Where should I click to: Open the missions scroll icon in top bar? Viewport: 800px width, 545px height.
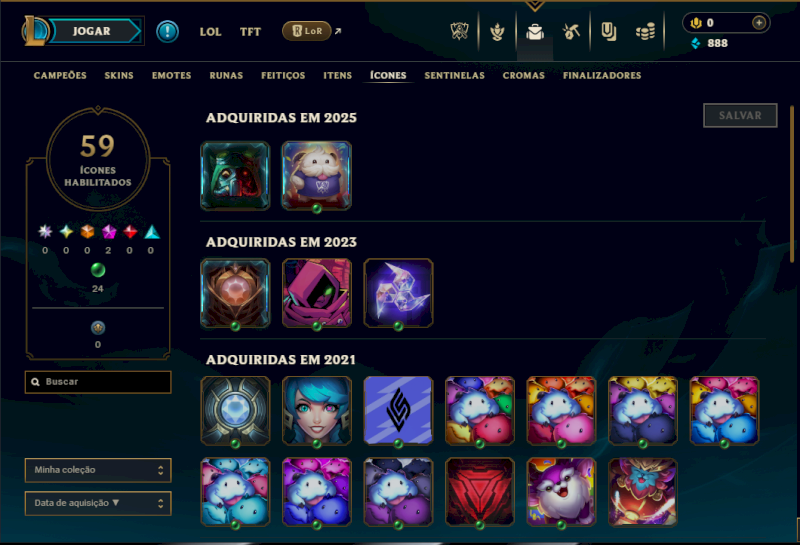608,32
